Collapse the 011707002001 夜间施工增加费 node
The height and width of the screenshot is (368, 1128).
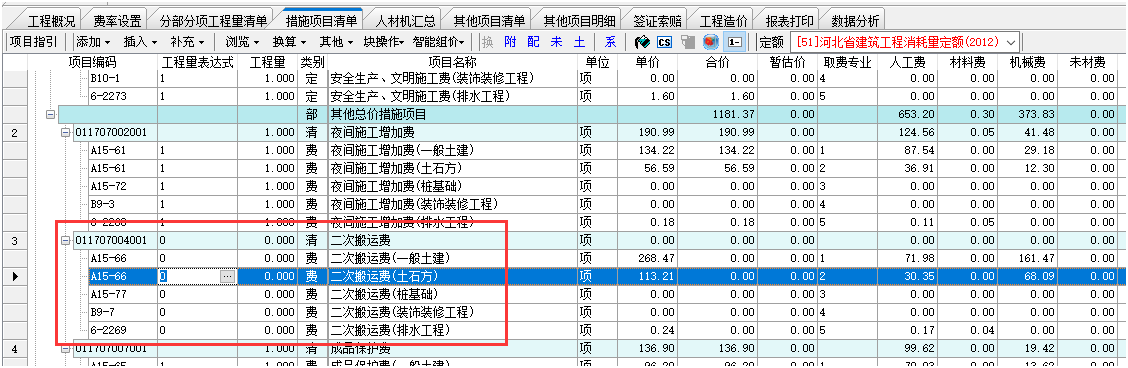65,132
